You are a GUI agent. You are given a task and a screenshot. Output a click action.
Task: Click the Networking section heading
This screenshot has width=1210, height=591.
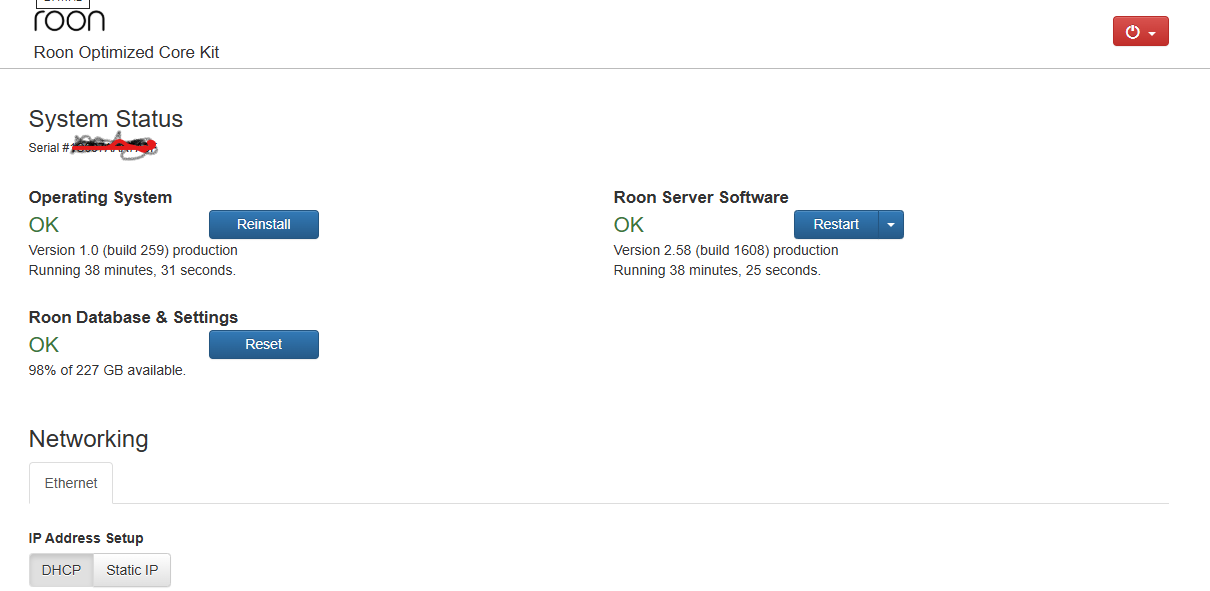88,439
